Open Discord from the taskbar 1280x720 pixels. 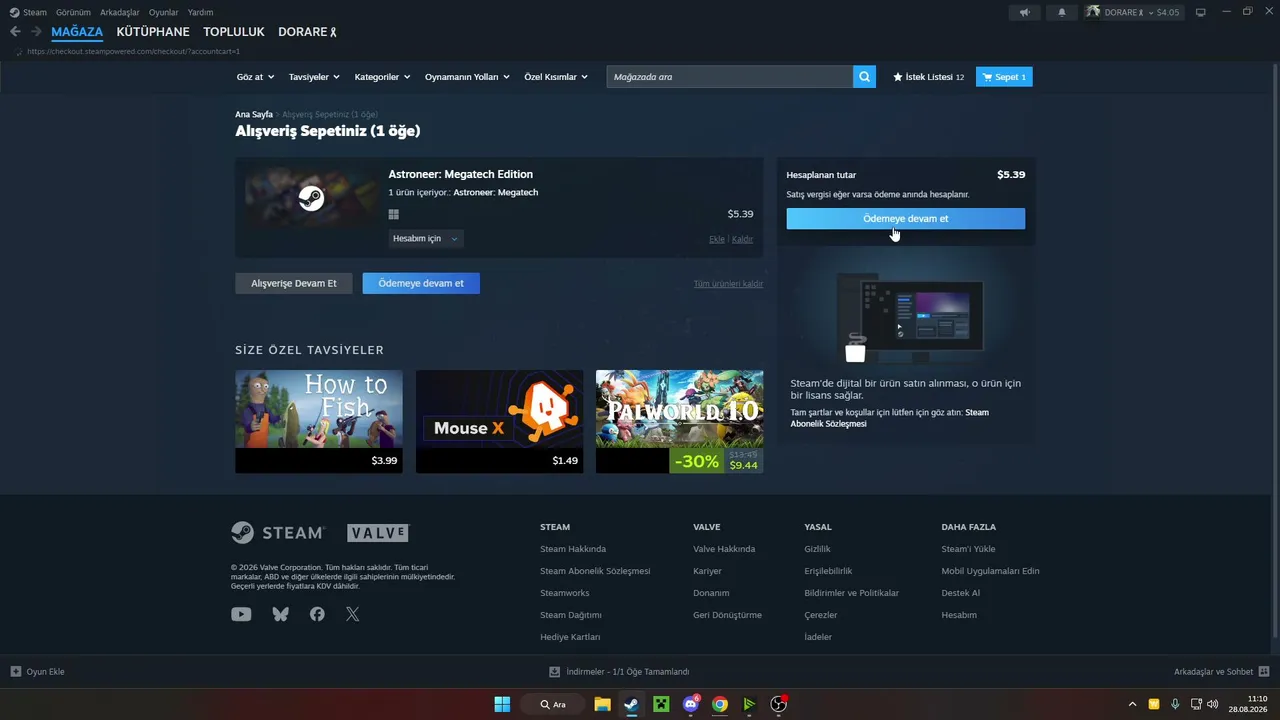click(690, 704)
